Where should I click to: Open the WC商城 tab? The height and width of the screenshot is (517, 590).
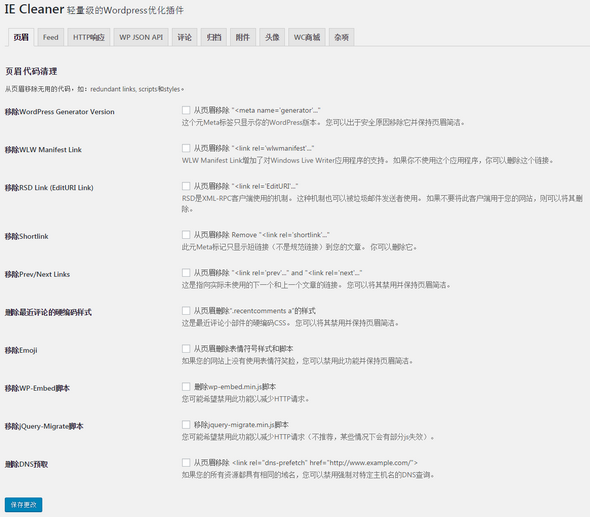307,37
